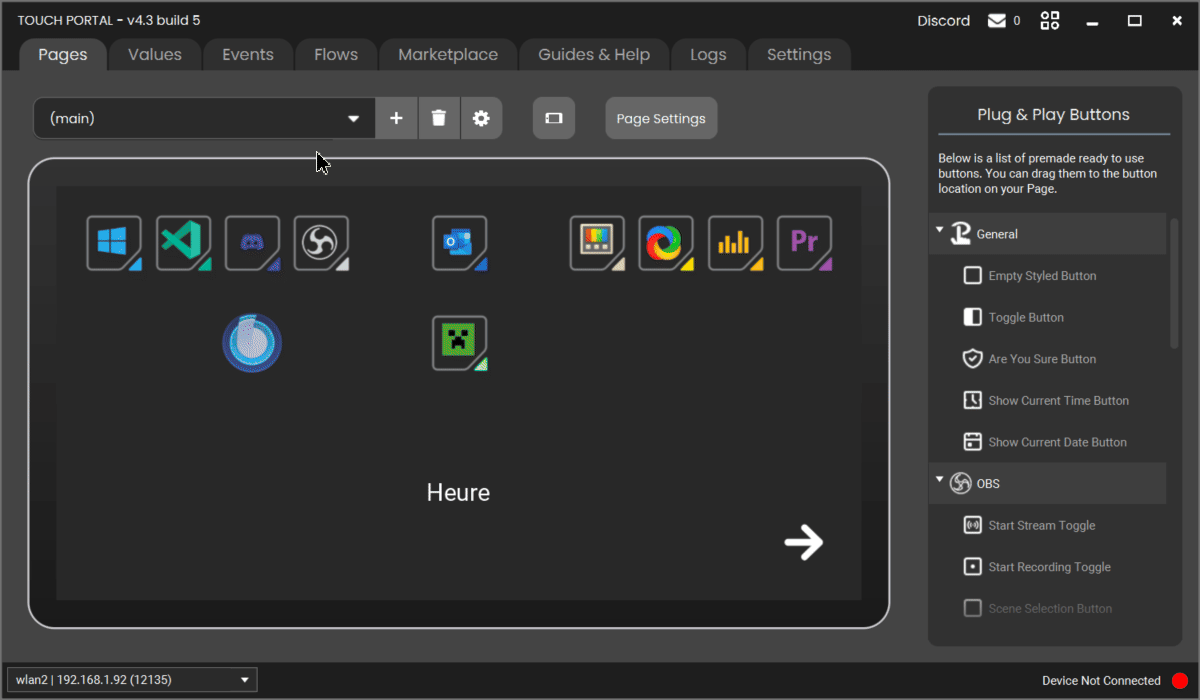
Task: Open the Discord link in title bar
Action: coord(944,20)
